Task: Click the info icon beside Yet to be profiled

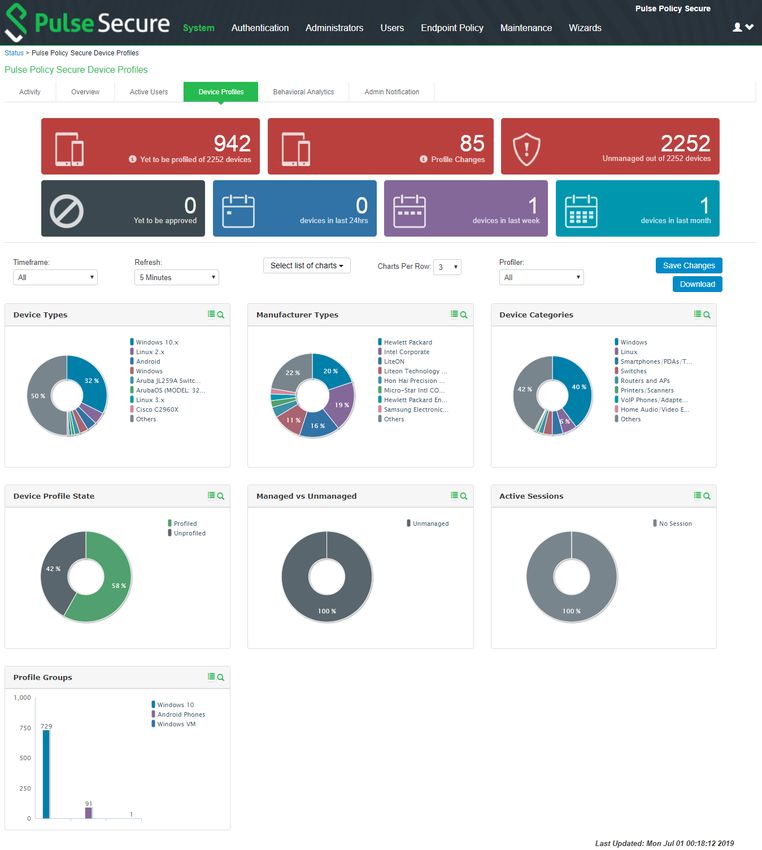Action: 132,159
